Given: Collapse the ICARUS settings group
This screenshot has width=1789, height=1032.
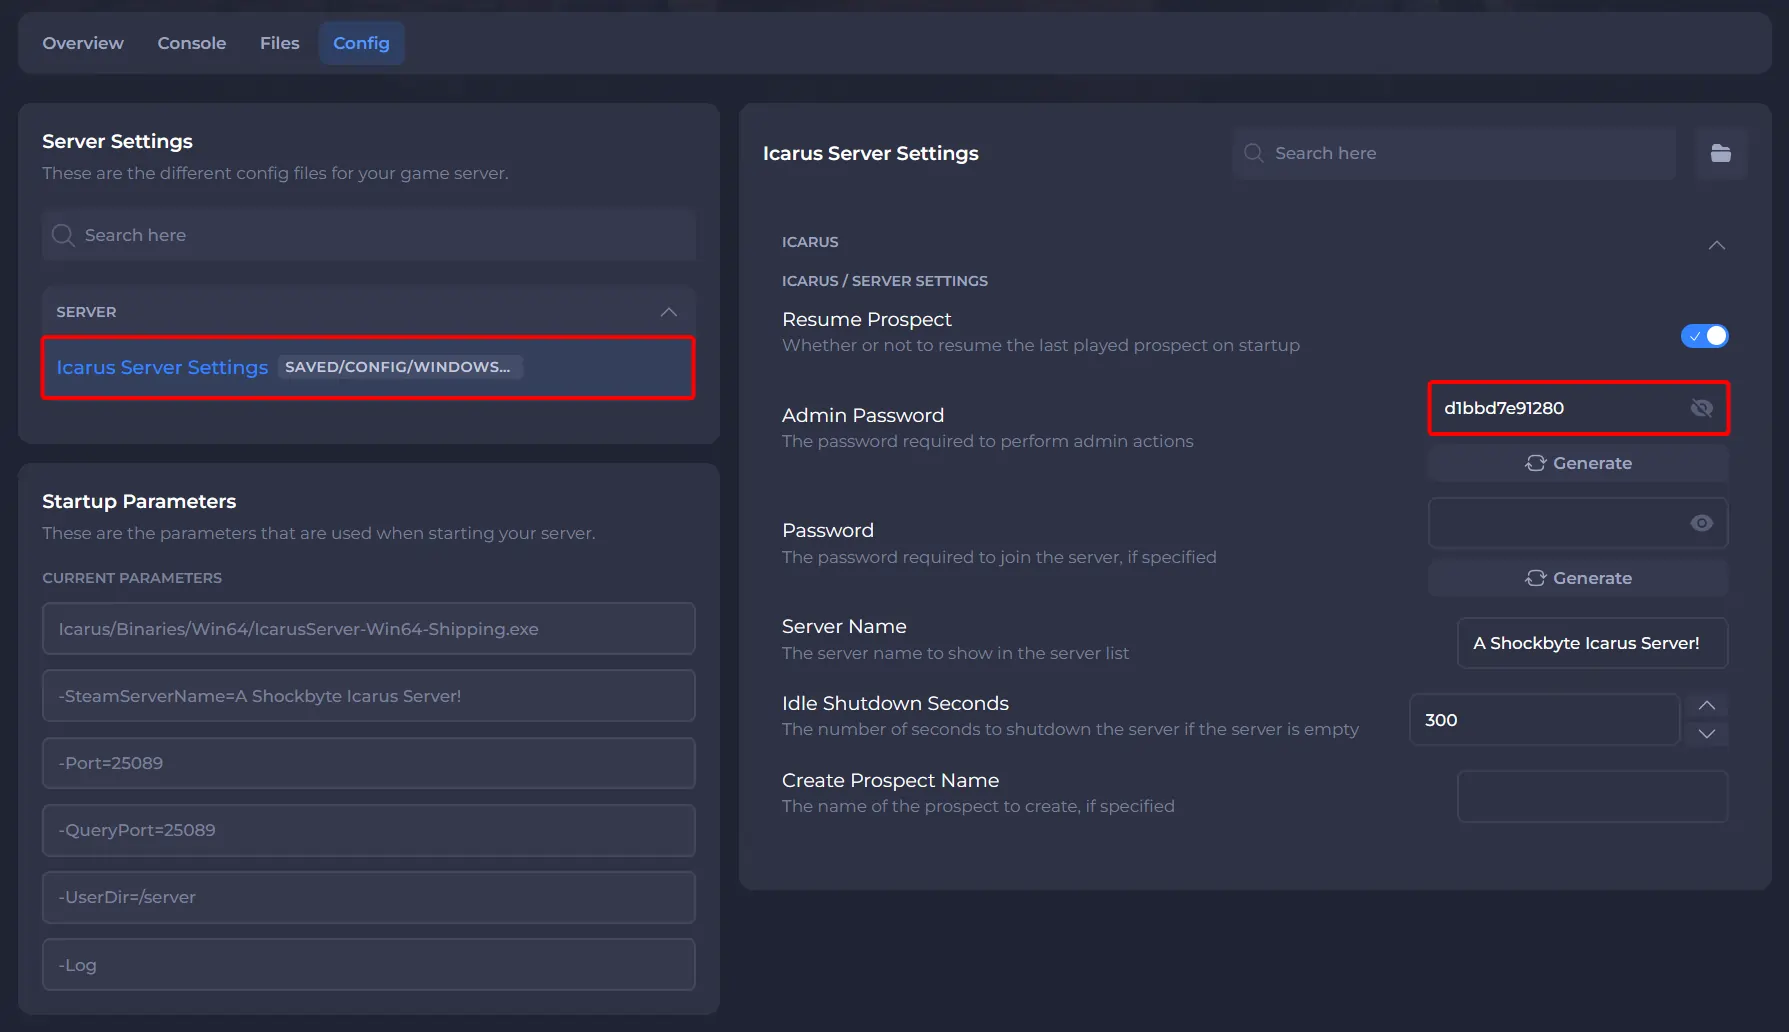Looking at the screenshot, I should pos(1716,245).
